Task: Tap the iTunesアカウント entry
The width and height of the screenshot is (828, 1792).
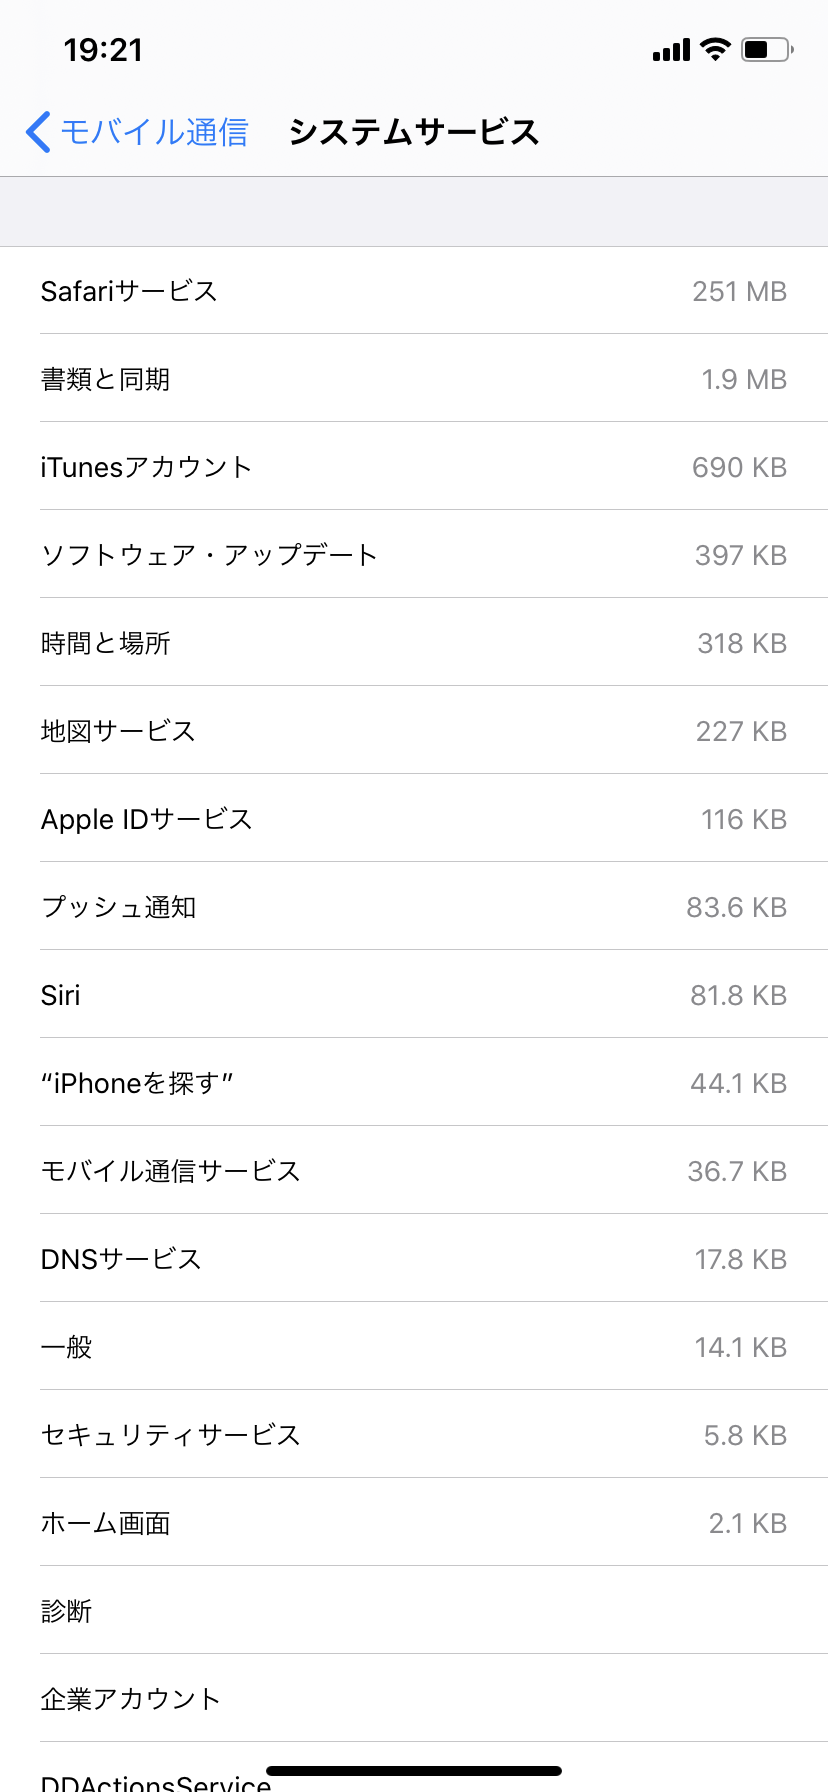Action: (414, 467)
